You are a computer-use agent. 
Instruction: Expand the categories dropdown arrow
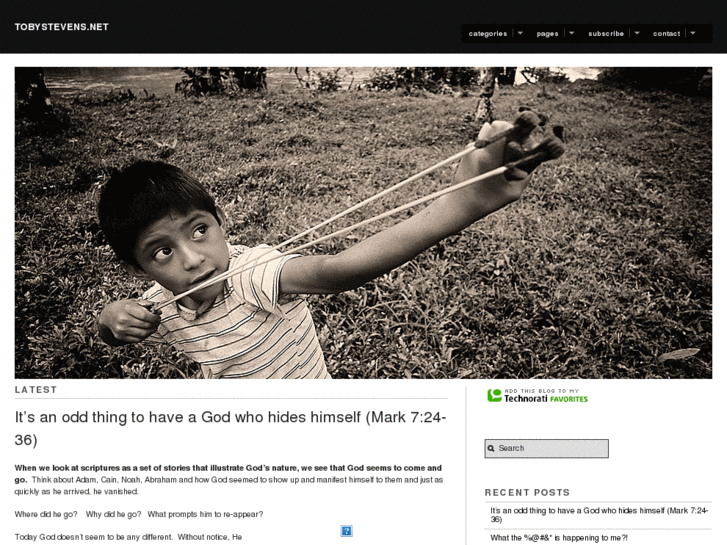520,33
